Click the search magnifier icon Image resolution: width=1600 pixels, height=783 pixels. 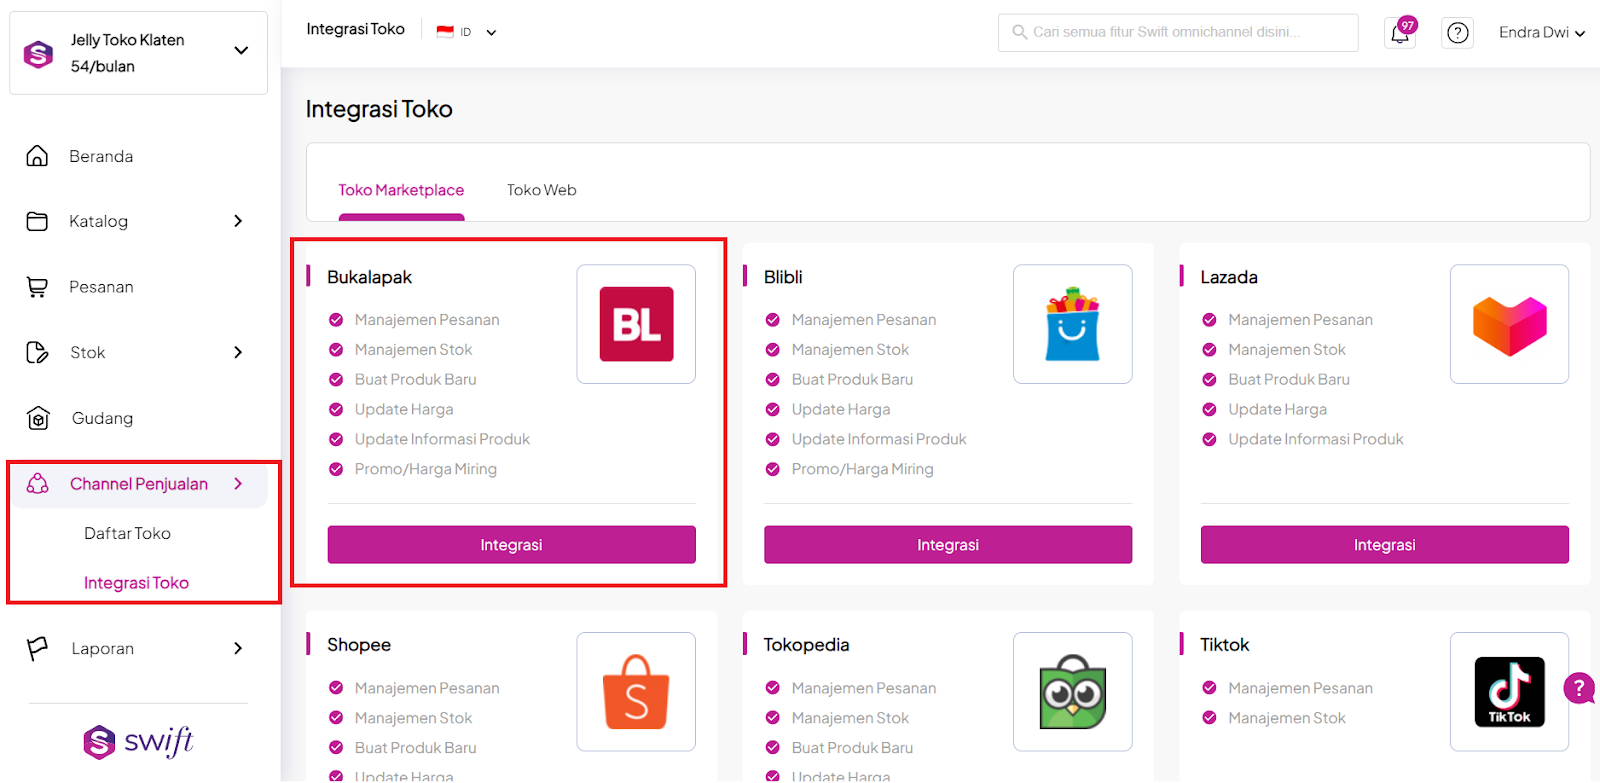click(x=1019, y=32)
